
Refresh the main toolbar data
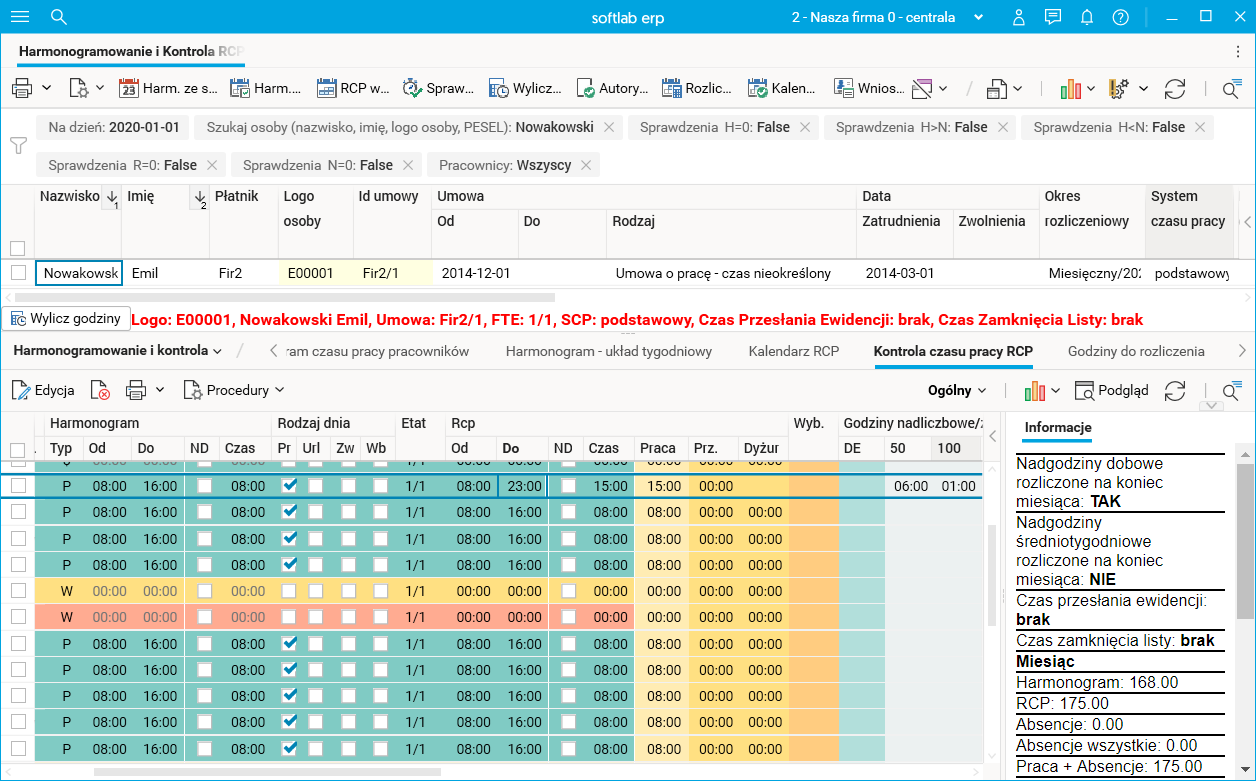tap(1175, 89)
